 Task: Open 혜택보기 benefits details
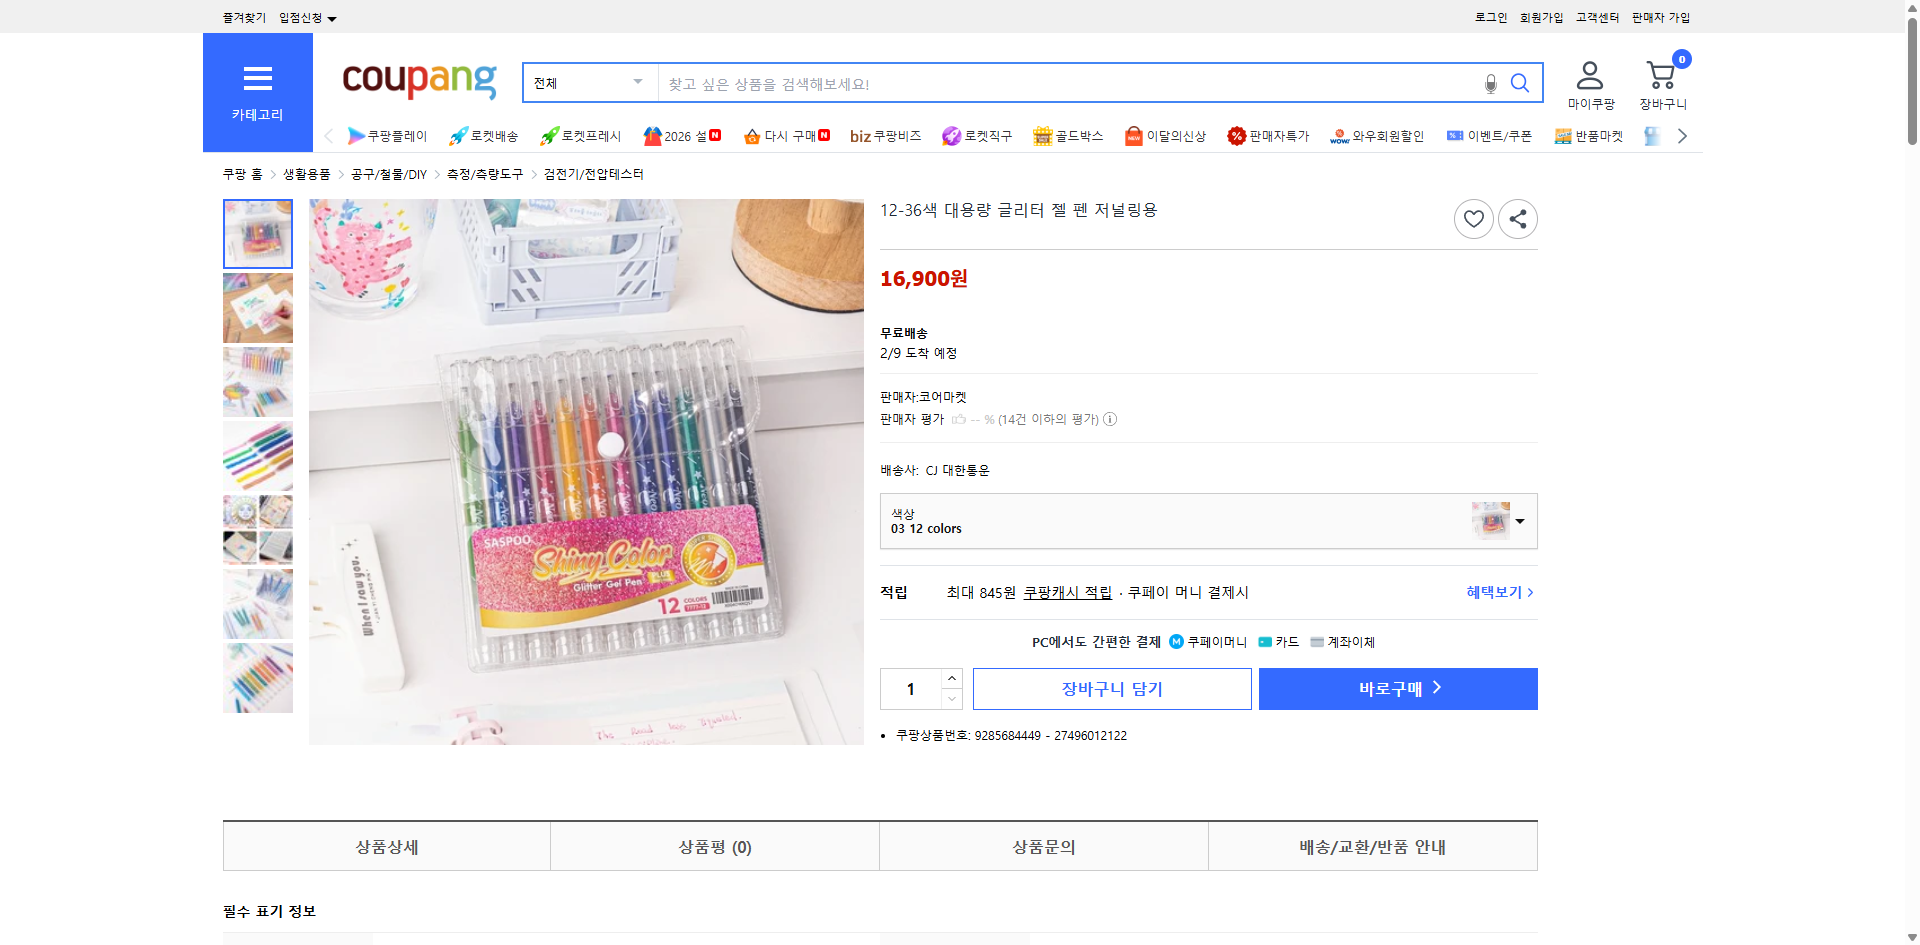[x=1496, y=592]
